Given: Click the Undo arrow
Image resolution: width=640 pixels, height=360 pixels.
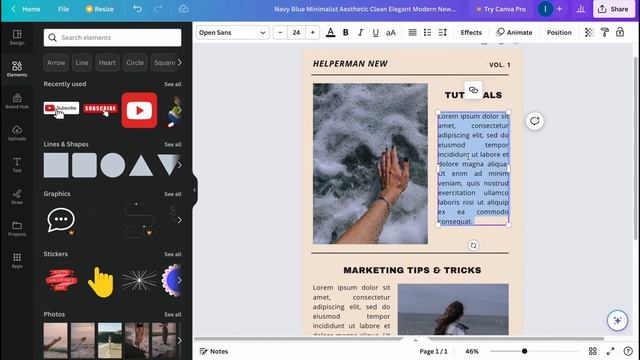Looking at the screenshot, I should (138, 9).
